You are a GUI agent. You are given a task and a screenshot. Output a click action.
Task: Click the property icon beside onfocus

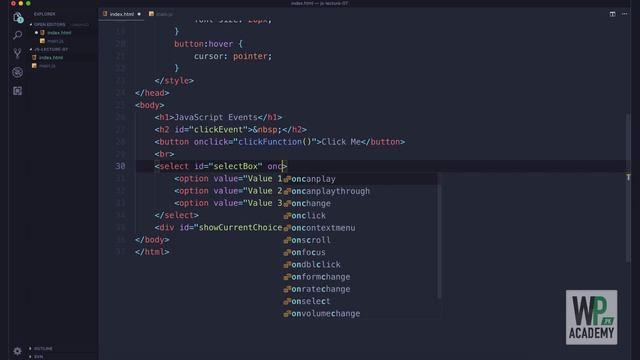[x=287, y=253]
